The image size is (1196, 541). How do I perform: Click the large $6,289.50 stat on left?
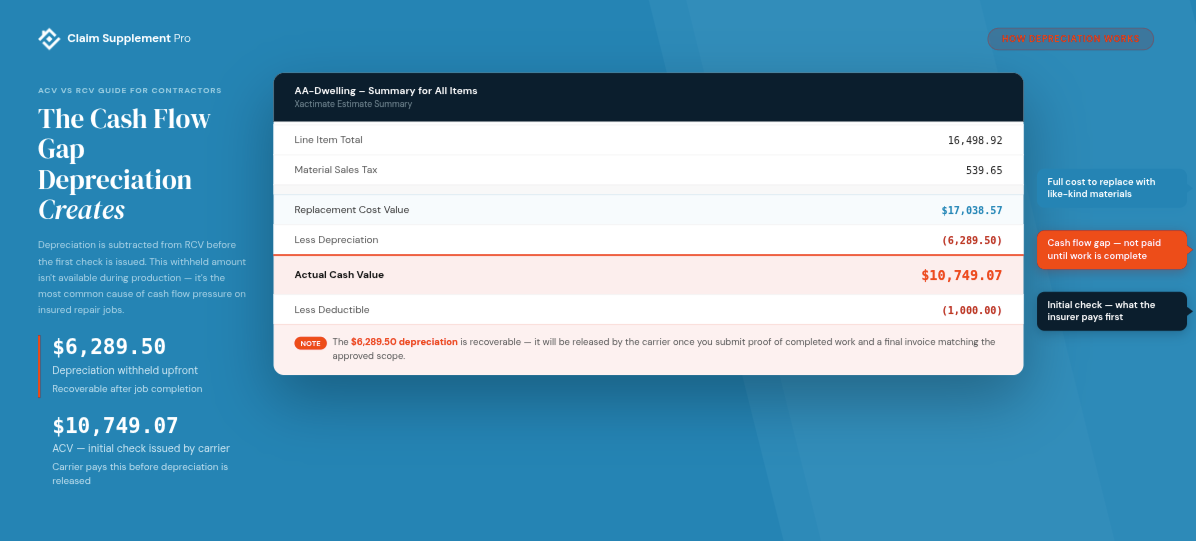point(109,346)
